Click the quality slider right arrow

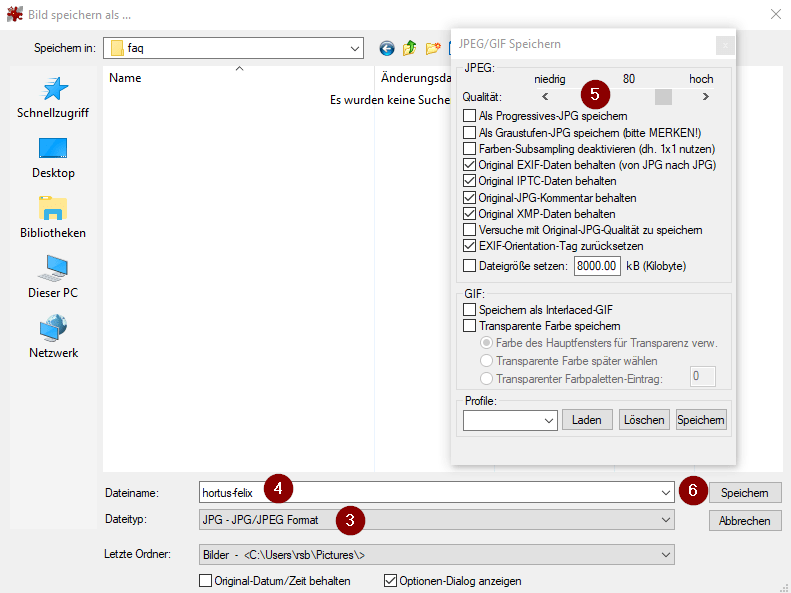coord(705,97)
